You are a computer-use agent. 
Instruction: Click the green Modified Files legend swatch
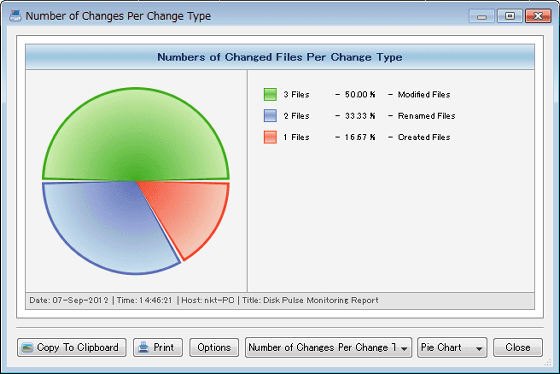click(270, 94)
